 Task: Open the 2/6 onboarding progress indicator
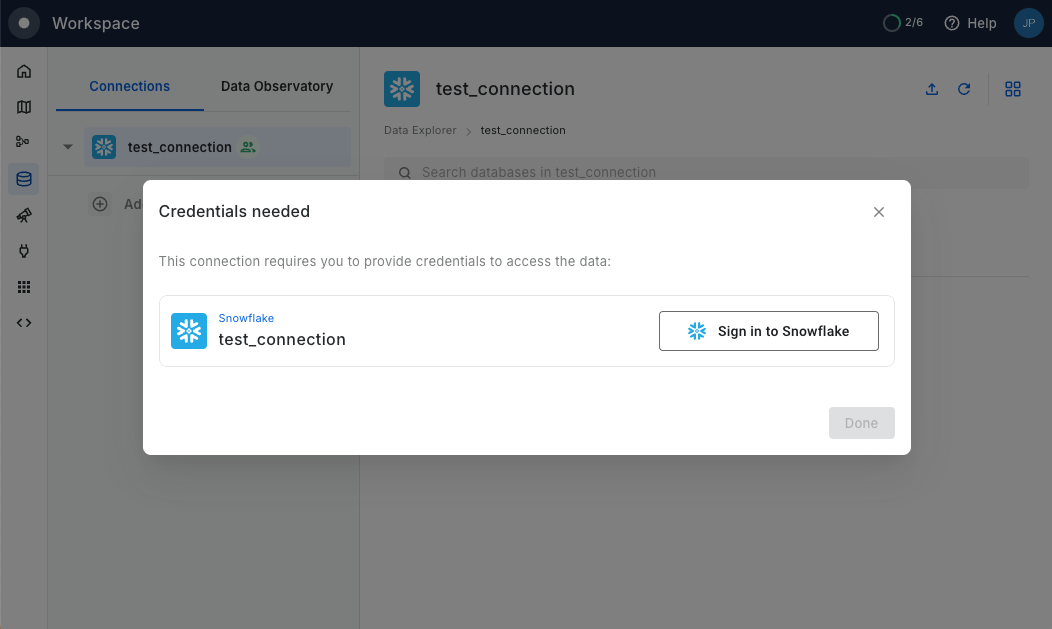click(903, 23)
